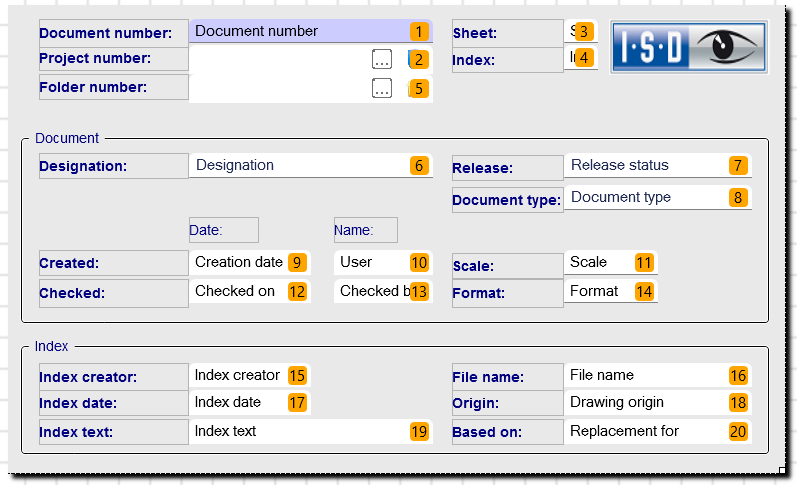Image resolution: width=797 pixels, height=485 pixels.
Task: Open Folder number browse button
Action: pyautogui.click(x=382, y=88)
